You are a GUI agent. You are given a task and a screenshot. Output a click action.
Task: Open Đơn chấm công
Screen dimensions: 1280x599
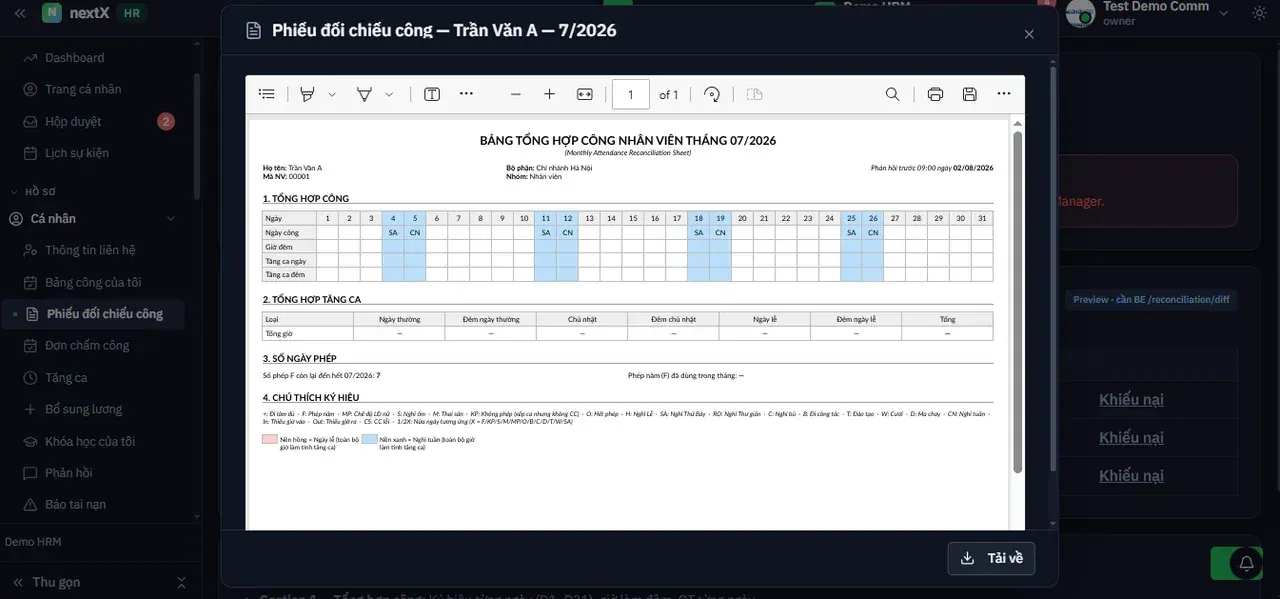[87, 345]
